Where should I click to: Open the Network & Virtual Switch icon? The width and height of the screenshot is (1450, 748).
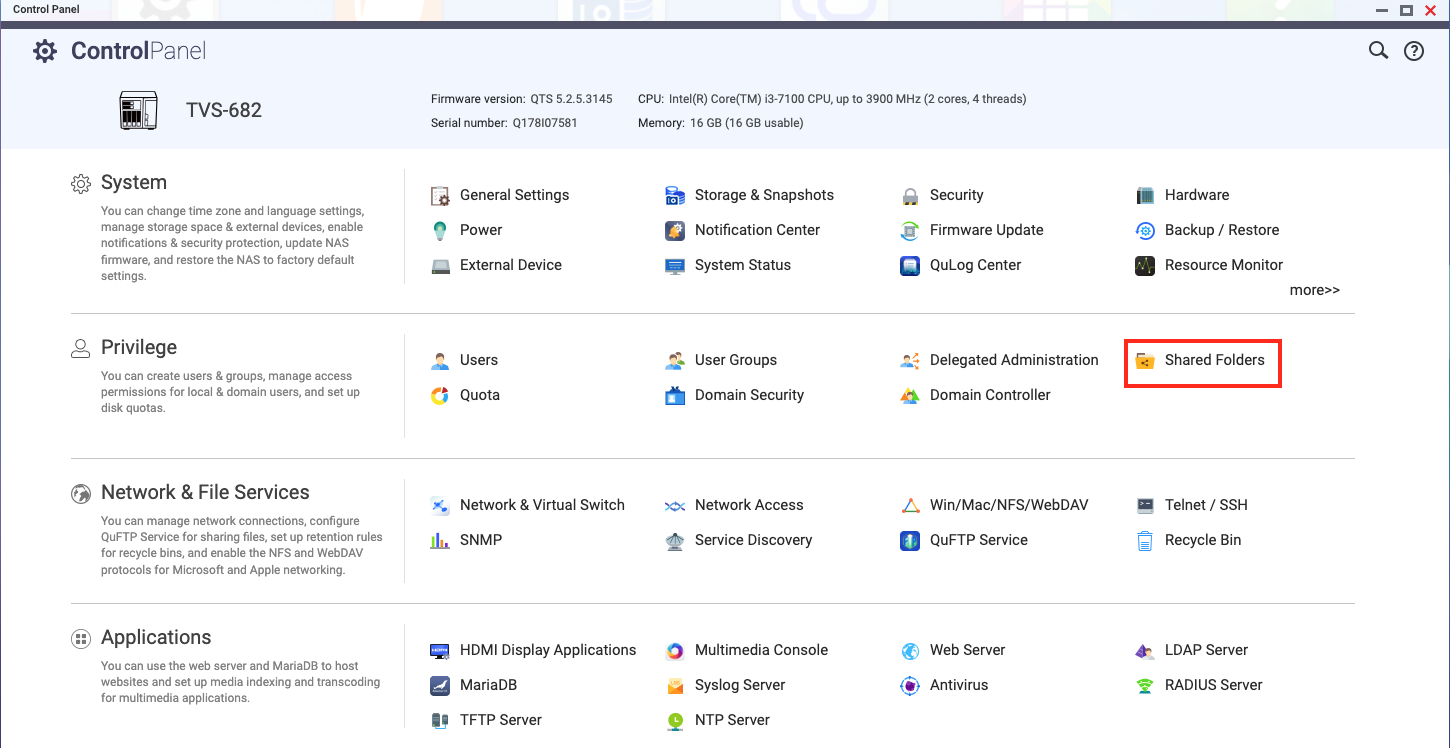440,505
